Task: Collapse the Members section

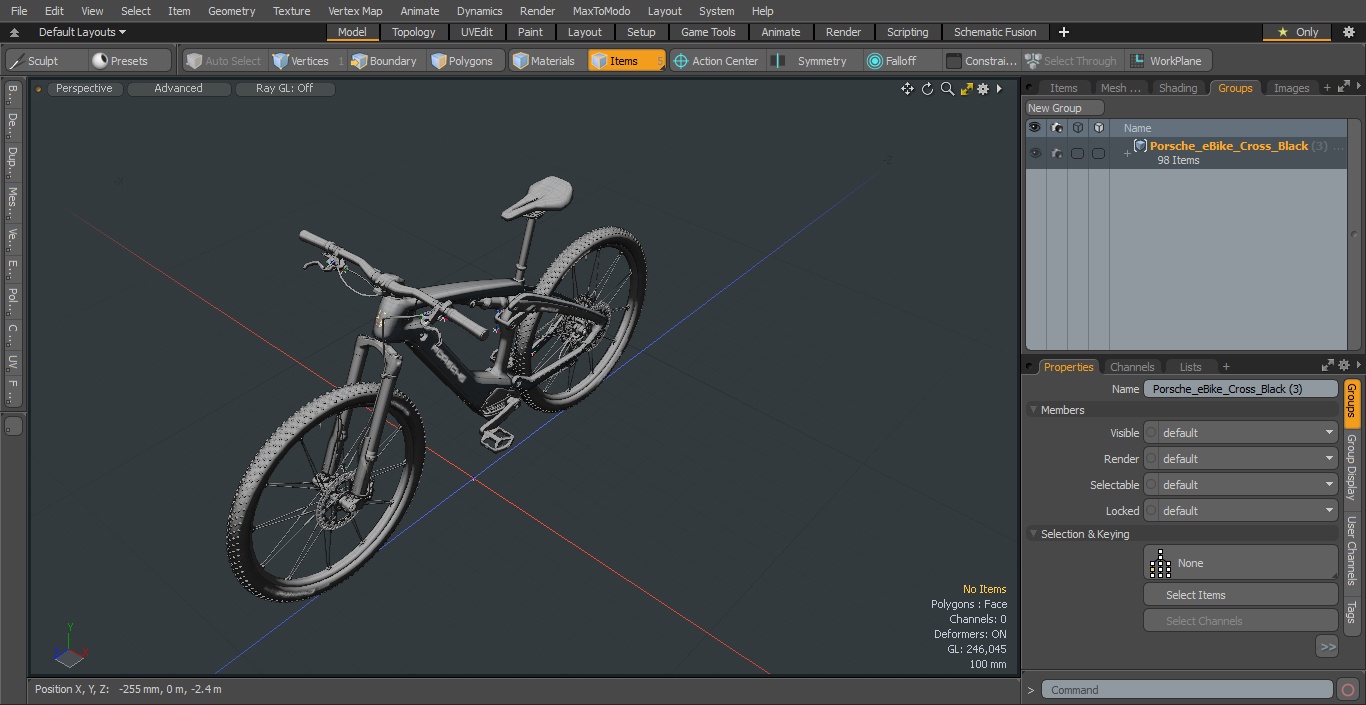Action: tap(1033, 410)
